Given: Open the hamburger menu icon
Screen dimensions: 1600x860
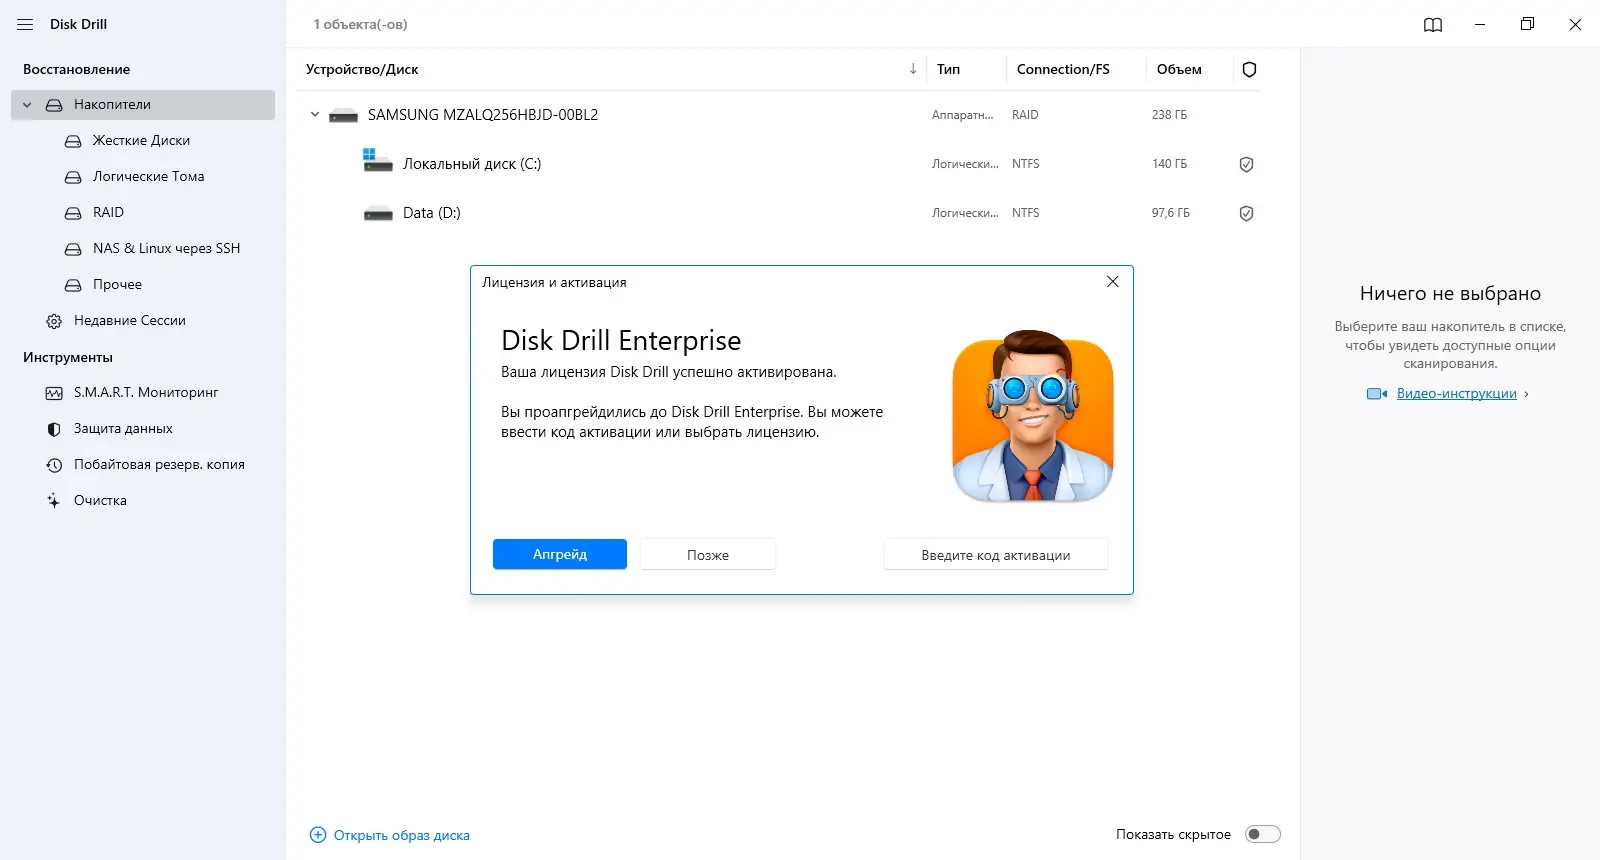Looking at the screenshot, I should coord(25,24).
